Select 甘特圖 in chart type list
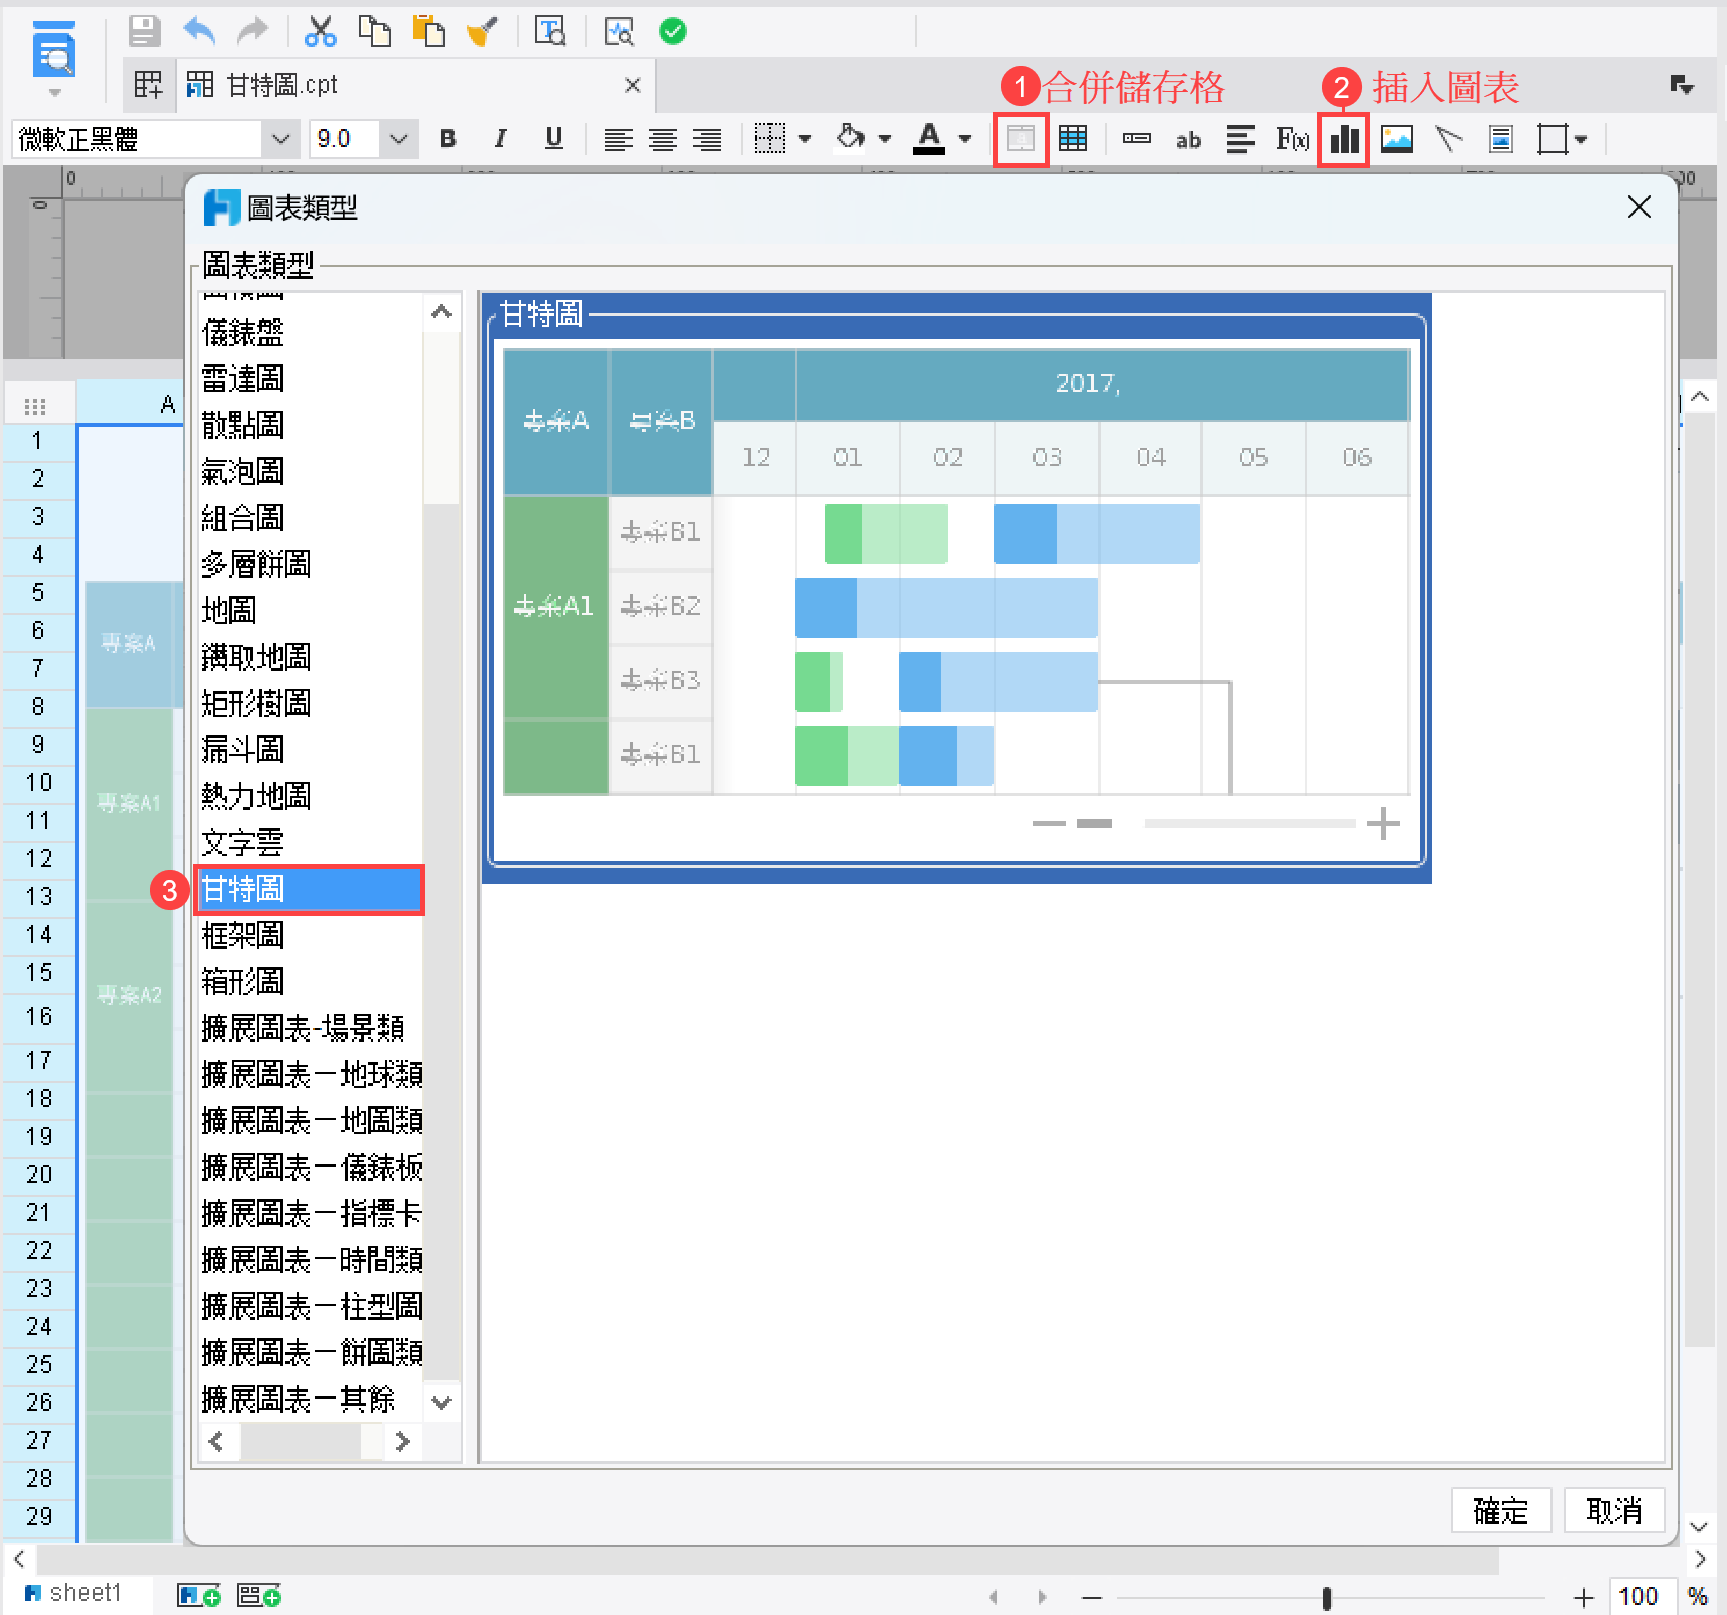The height and width of the screenshot is (1615, 1727). tap(309, 889)
